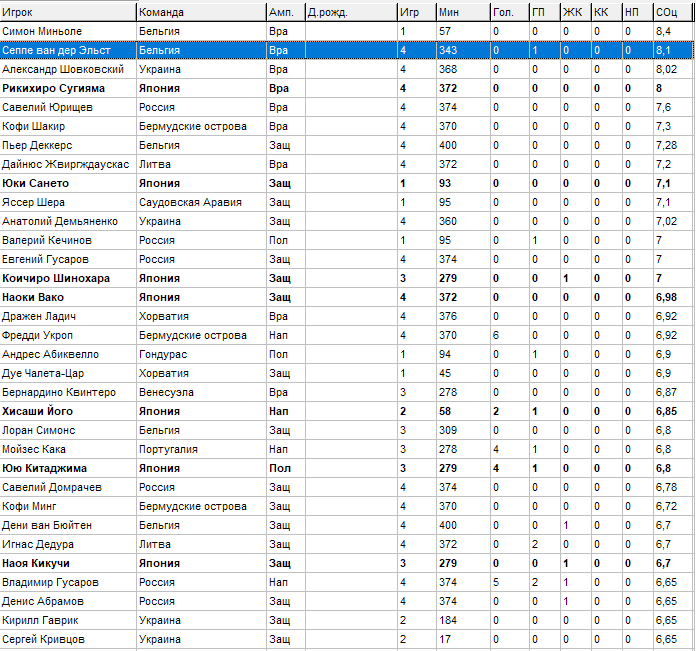
Task: Select player Дражен Ладич
Action: (39, 316)
